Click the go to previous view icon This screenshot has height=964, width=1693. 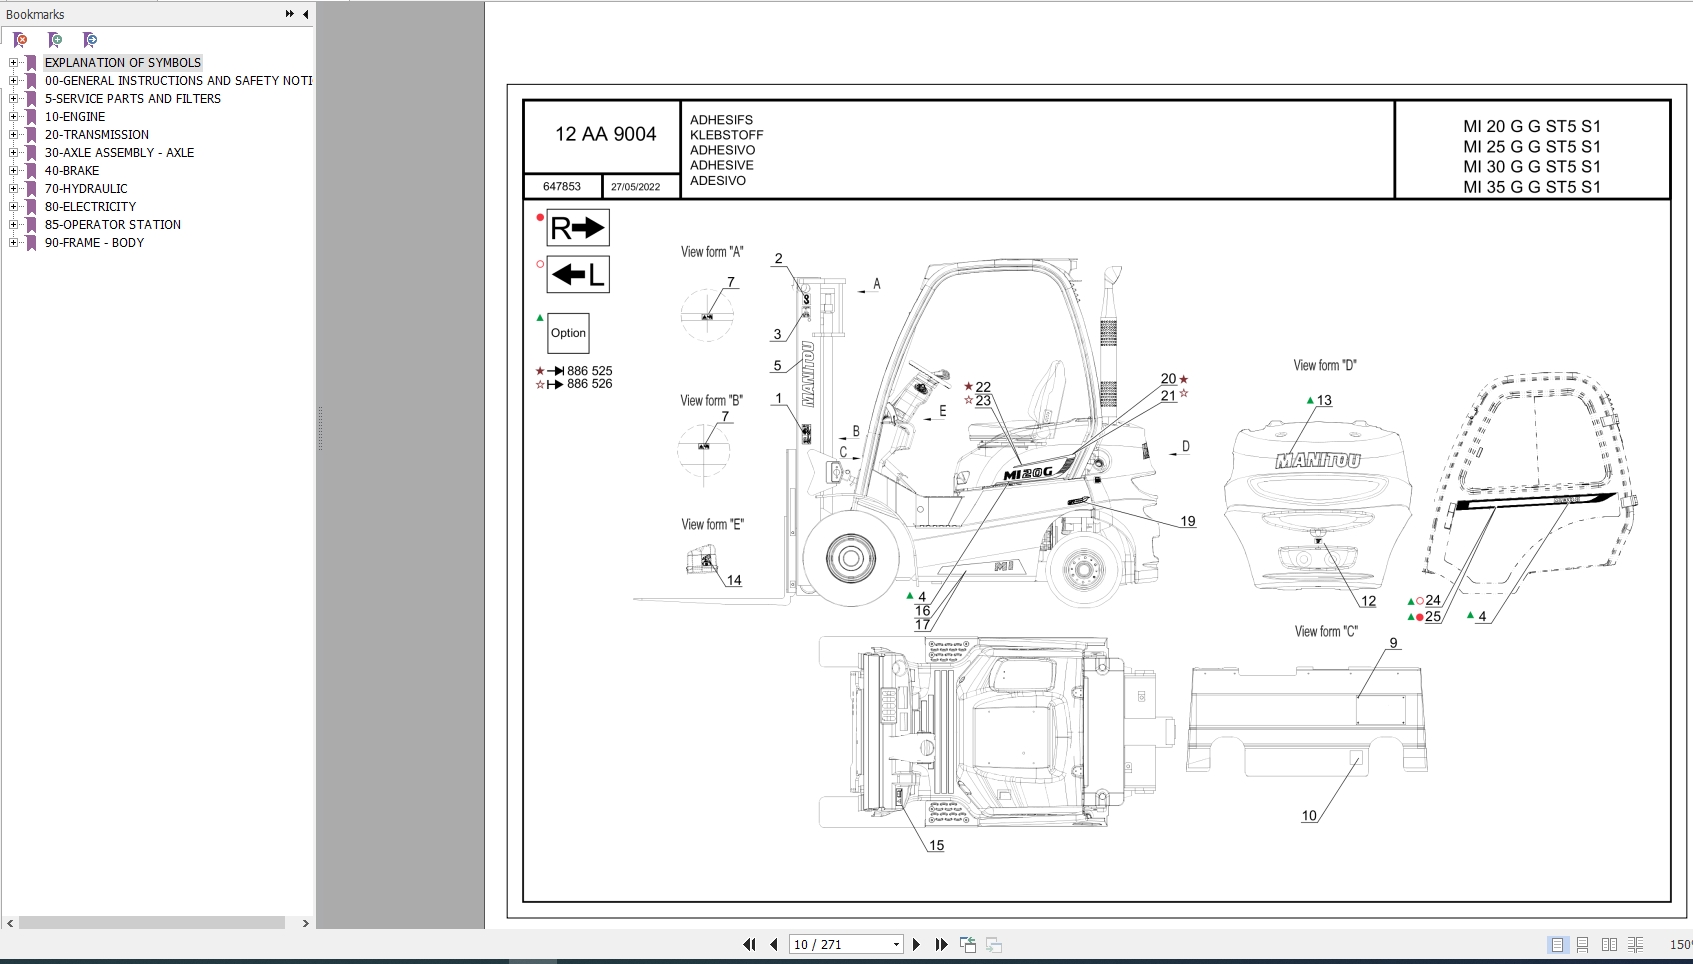pos(968,944)
